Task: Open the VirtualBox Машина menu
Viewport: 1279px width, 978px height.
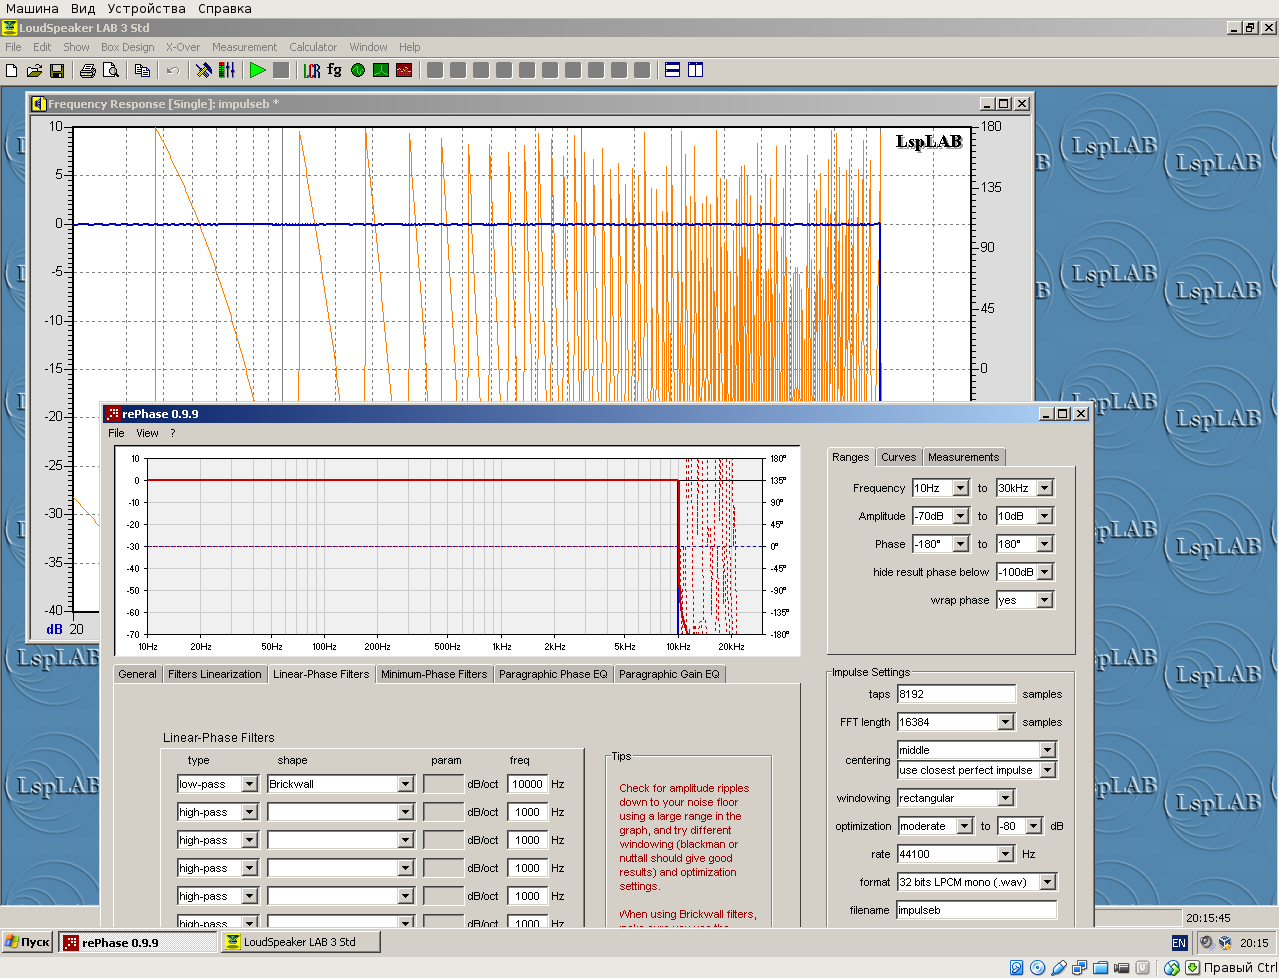Action: pos(32,8)
